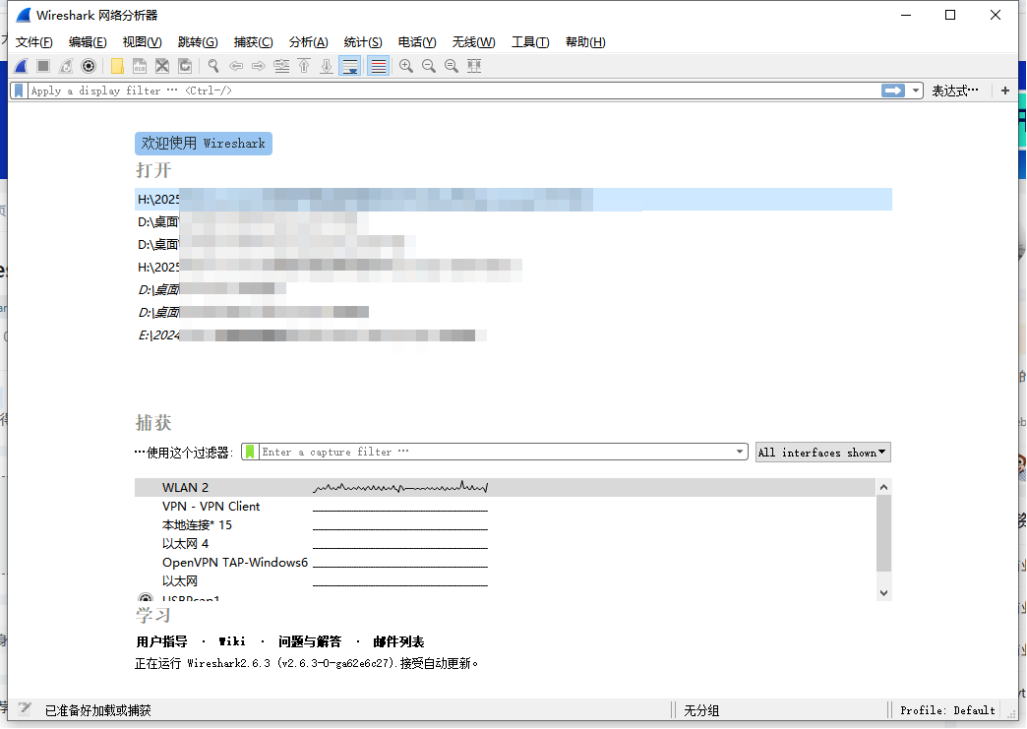The width and height of the screenshot is (1027, 729).
Task: Find a packet with magnifier icon
Action: pos(214,66)
